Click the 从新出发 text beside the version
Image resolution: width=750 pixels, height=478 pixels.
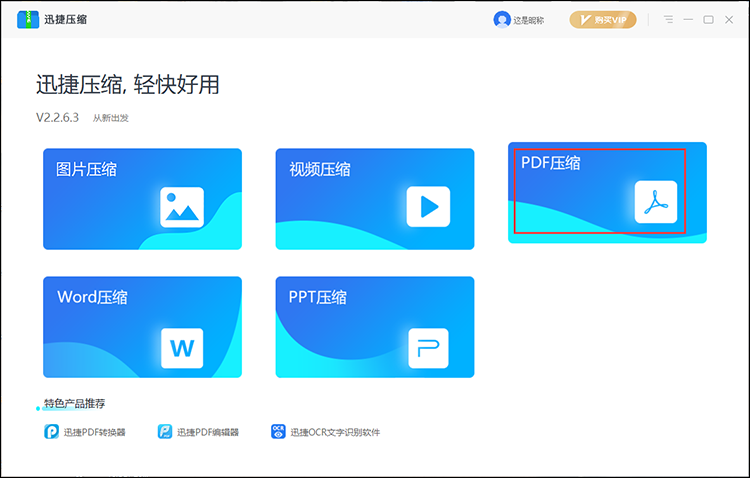110,118
